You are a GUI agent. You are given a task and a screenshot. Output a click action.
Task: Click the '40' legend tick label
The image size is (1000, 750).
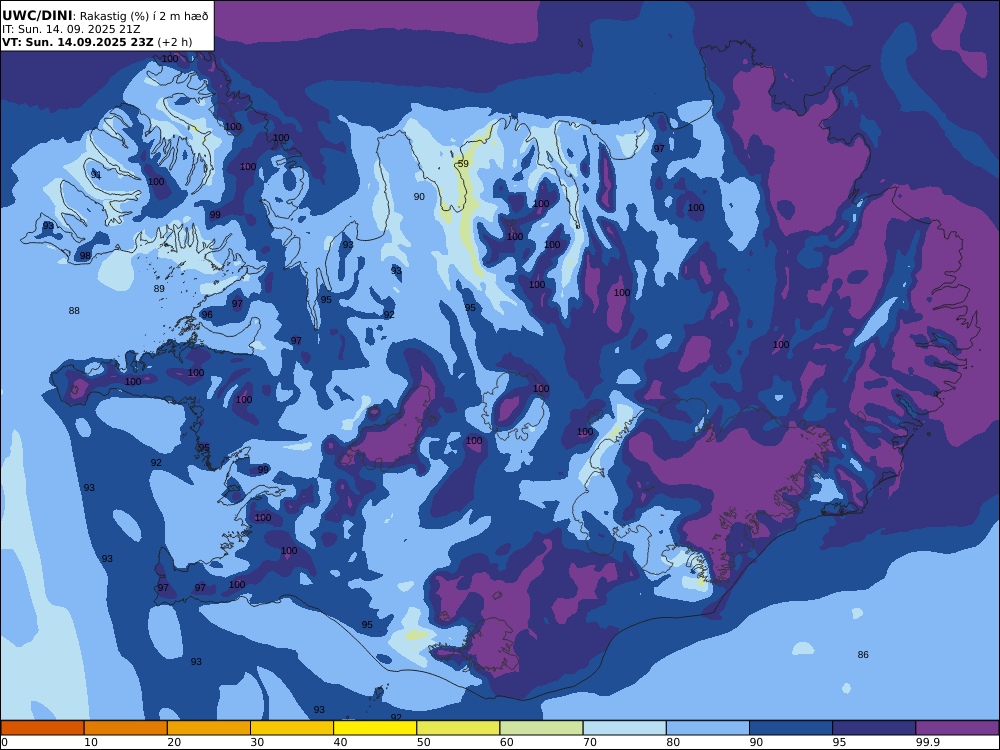pos(341,742)
